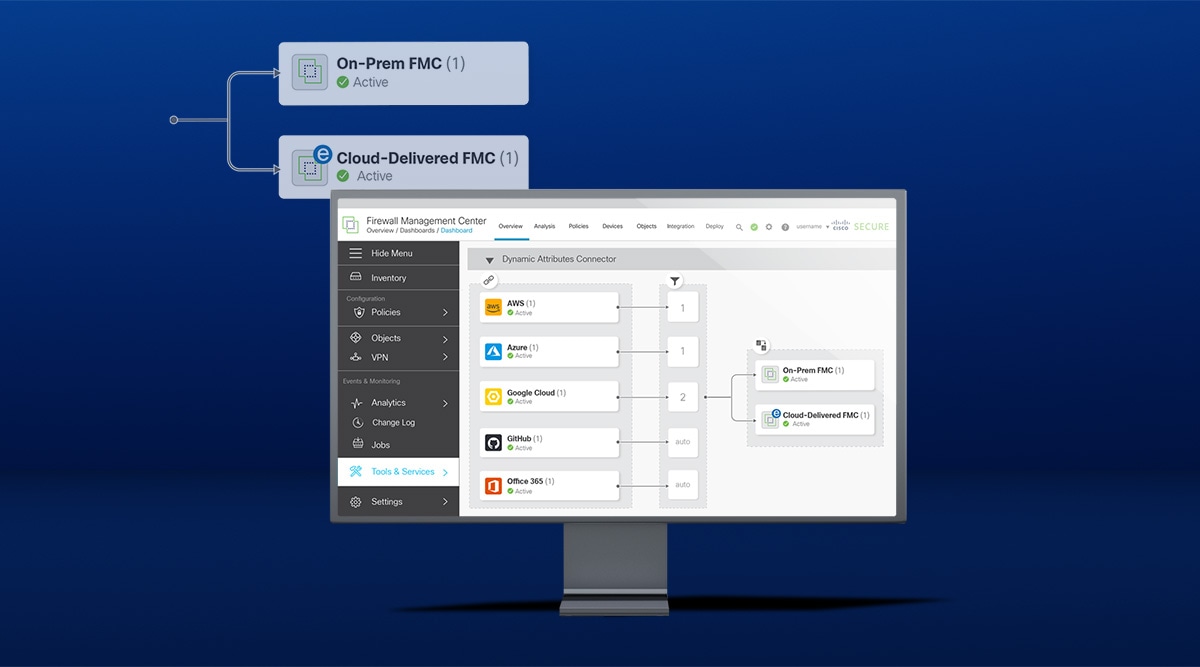Select the AWS connector icon
Viewport: 1200px width, 667px height.
click(x=493, y=306)
